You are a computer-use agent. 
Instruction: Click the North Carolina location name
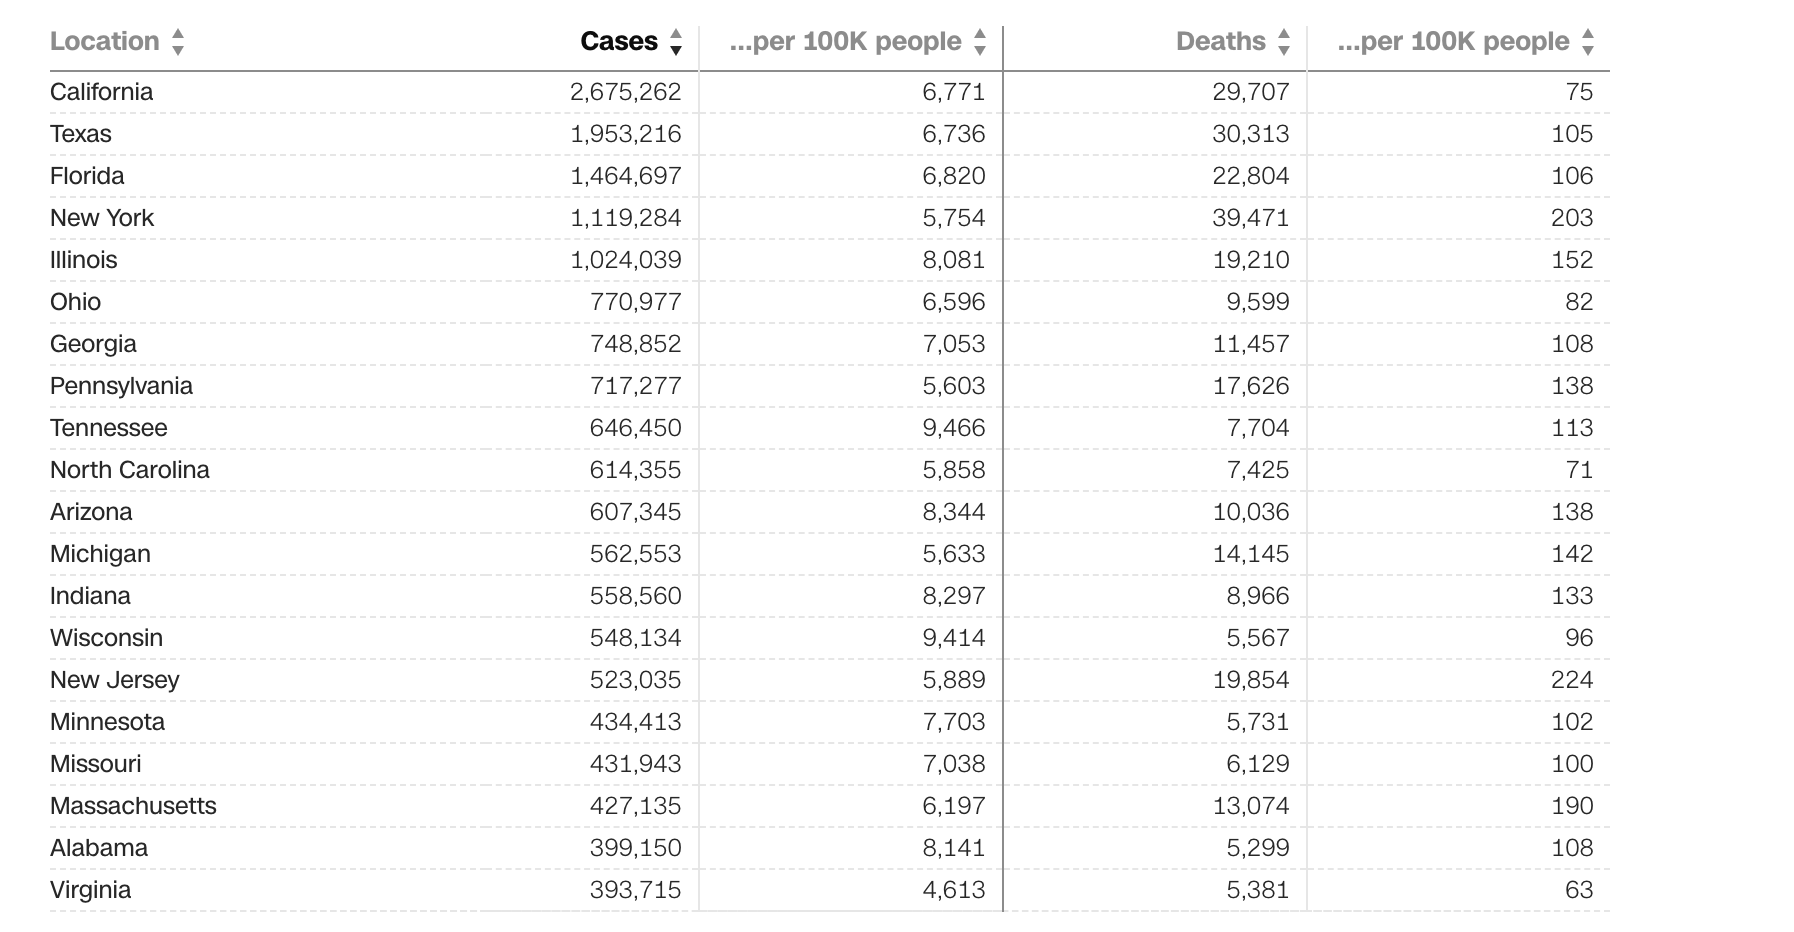pyautogui.click(x=130, y=470)
